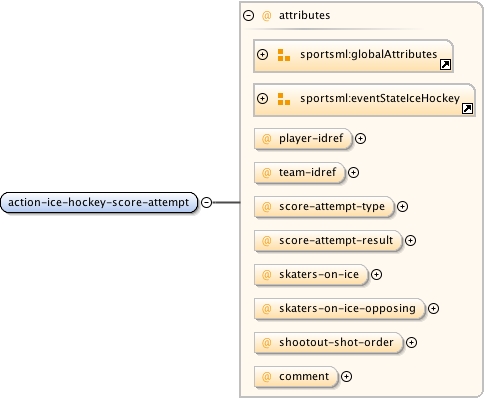Expand the shootout-shot-order attribute

(412, 342)
